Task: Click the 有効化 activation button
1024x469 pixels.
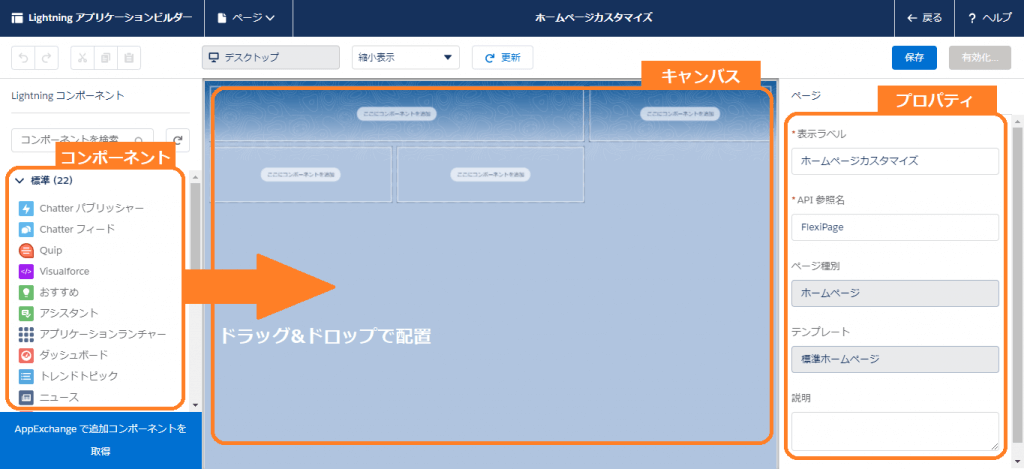Action: (980, 57)
